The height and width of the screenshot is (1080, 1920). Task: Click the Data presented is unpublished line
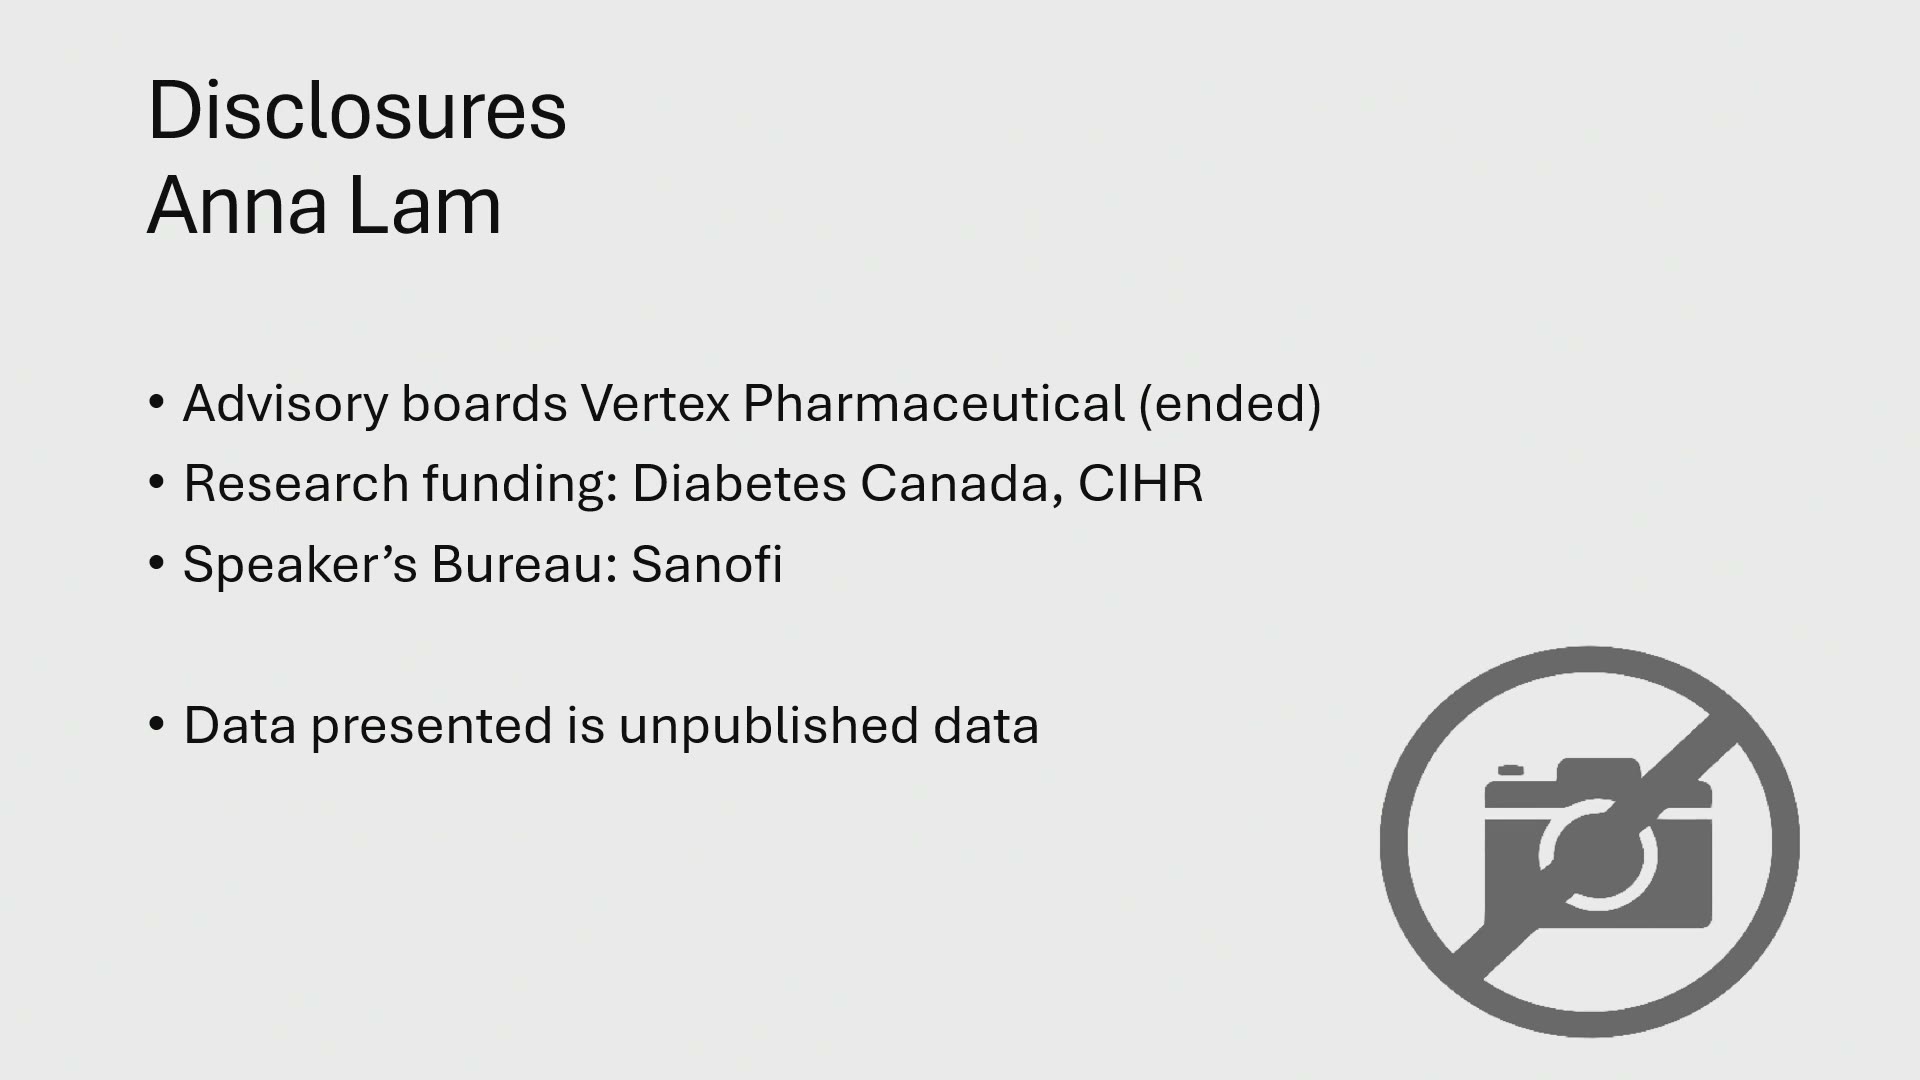(x=611, y=725)
